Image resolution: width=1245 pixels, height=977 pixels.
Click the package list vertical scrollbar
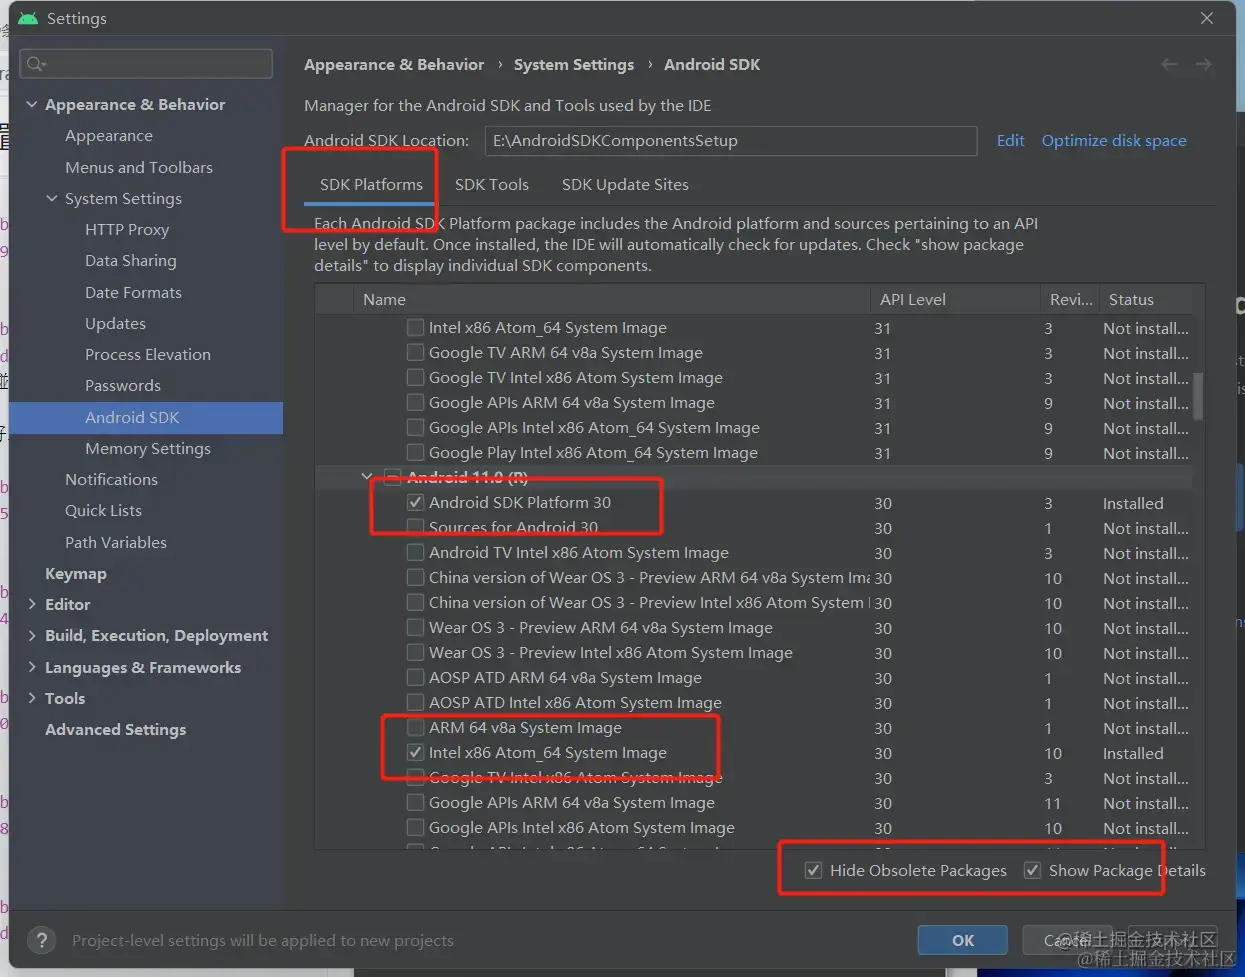[1198, 396]
